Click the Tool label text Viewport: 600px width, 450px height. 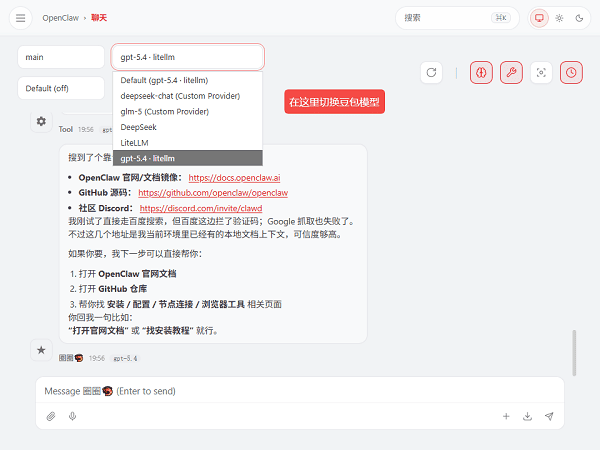(x=65, y=129)
